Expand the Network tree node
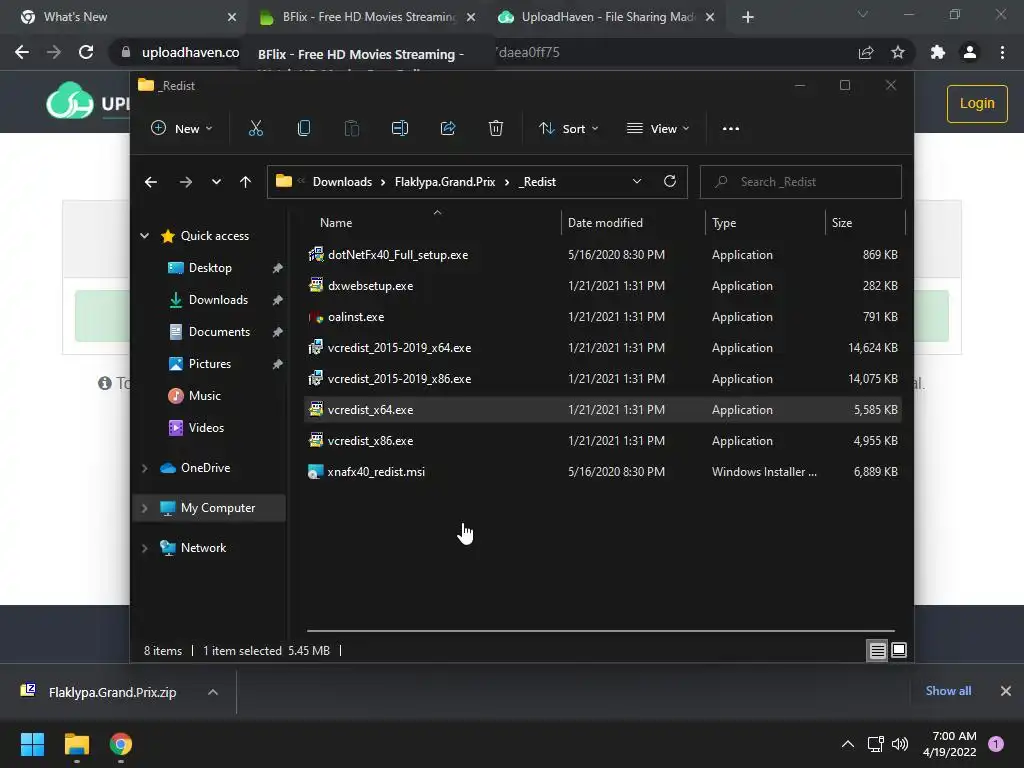 pyautogui.click(x=144, y=548)
